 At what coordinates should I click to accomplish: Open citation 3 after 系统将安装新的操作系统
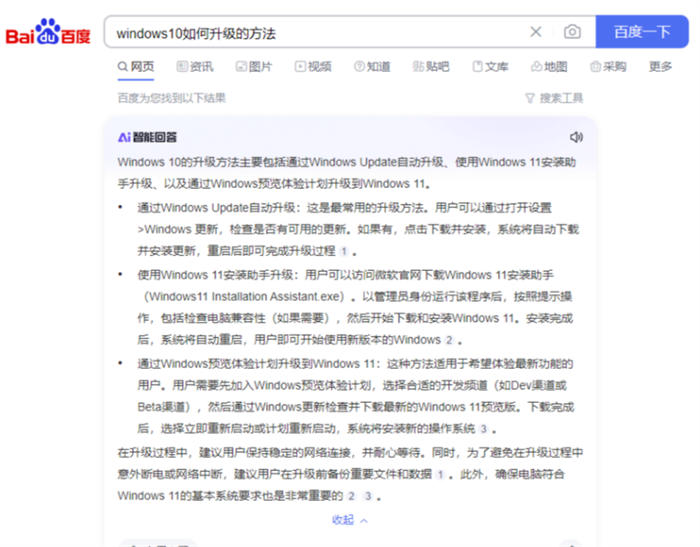(483, 429)
